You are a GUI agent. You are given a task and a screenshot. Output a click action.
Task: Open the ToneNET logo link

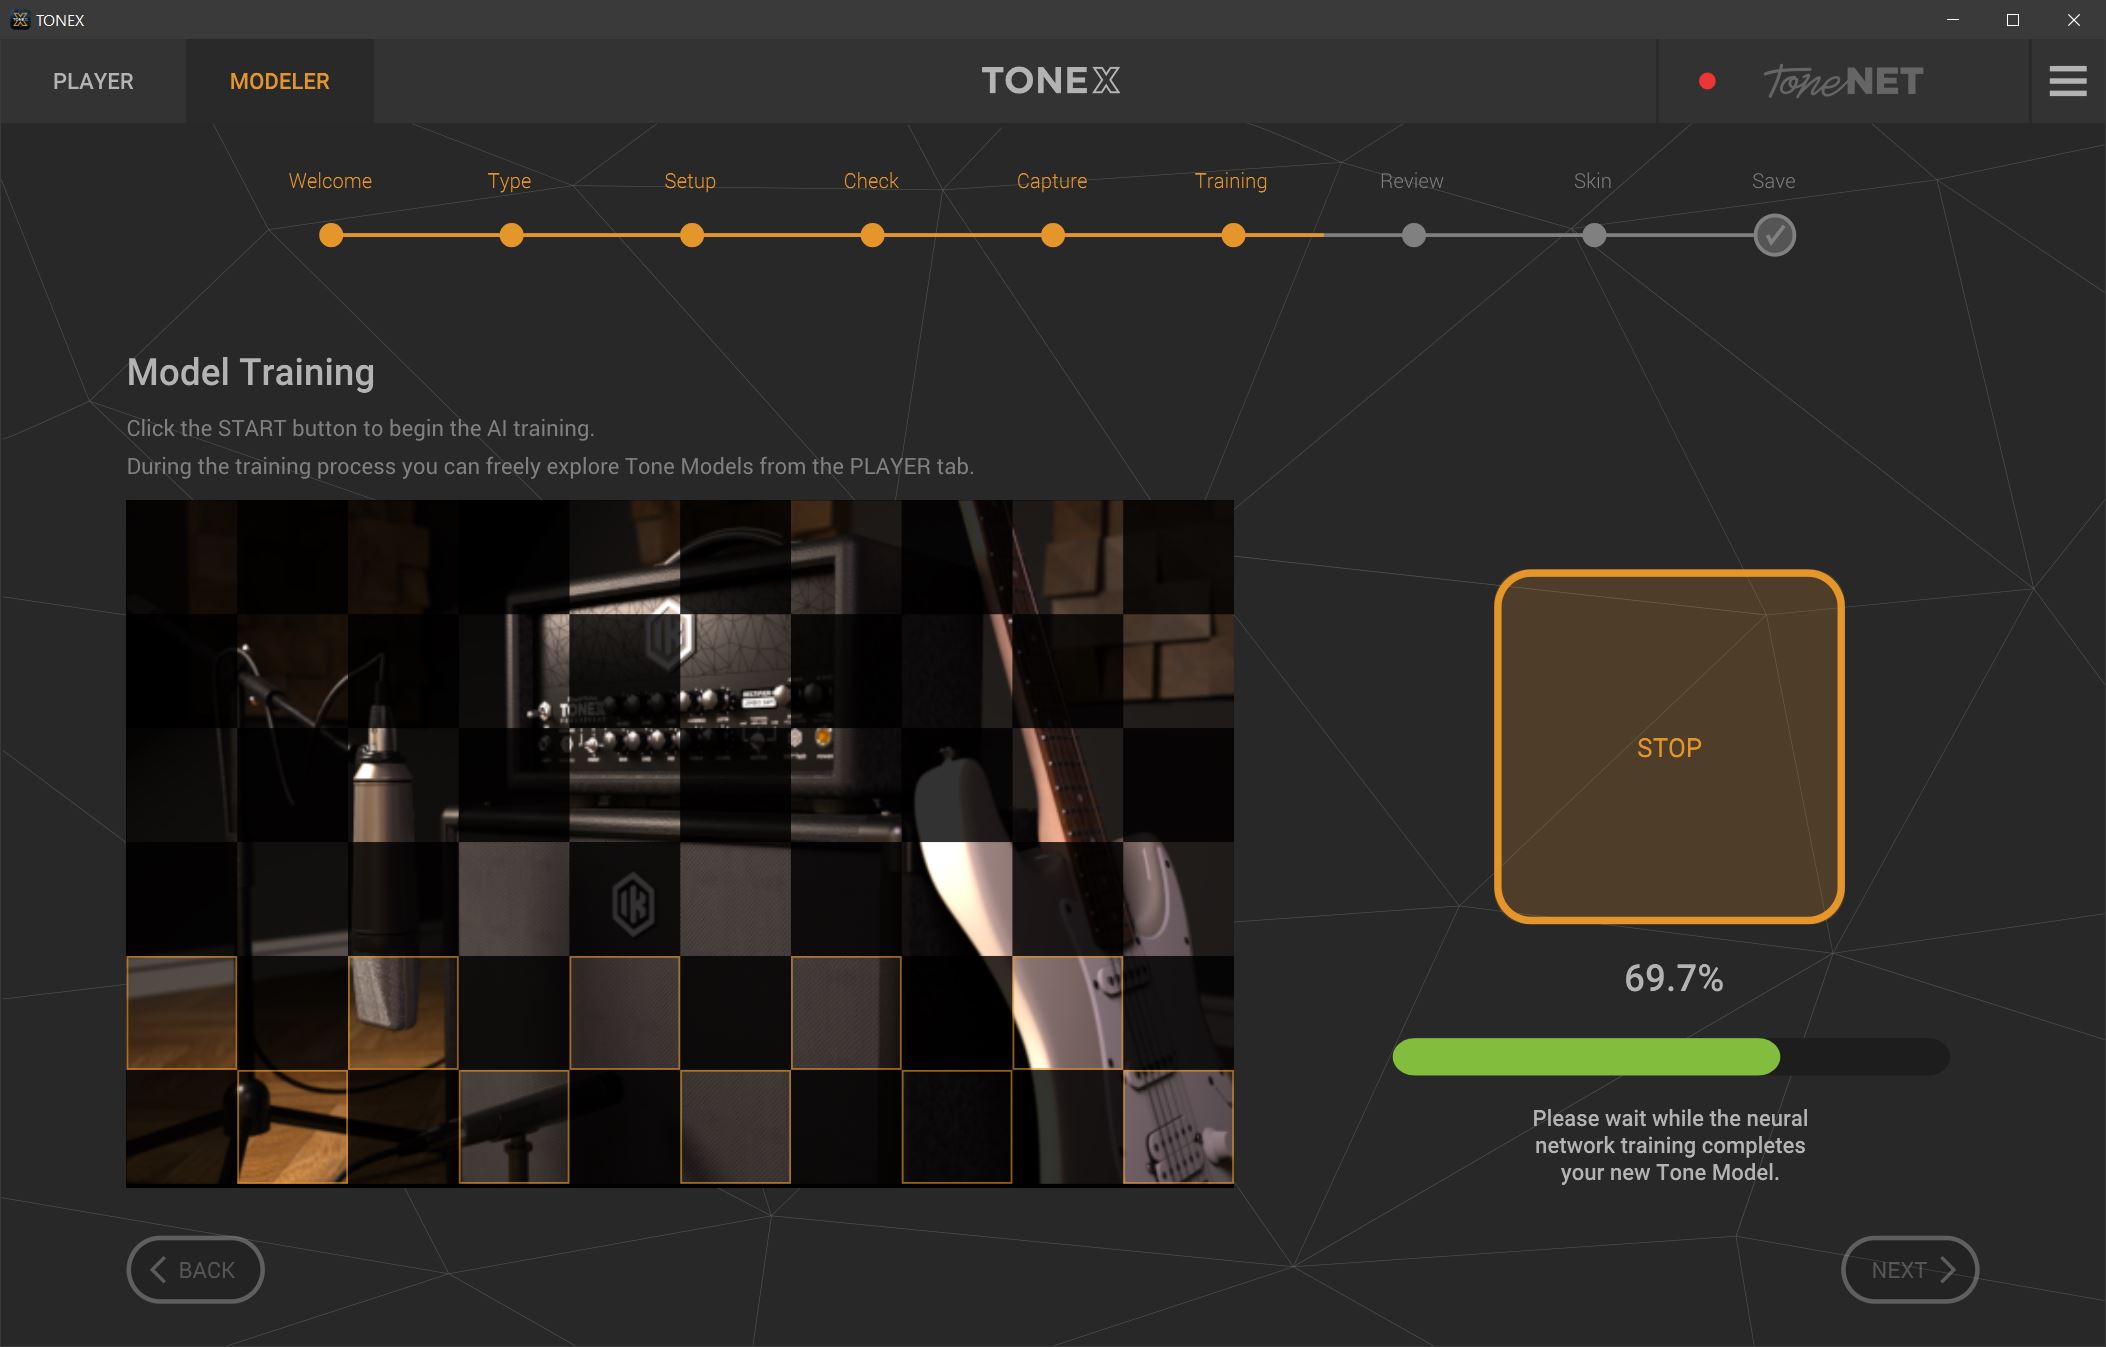(x=1842, y=81)
